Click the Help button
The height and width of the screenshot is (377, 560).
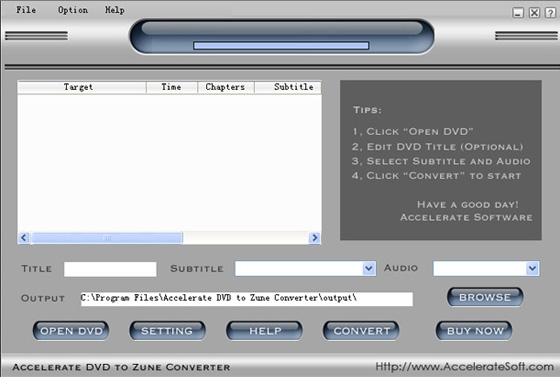click(x=264, y=331)
